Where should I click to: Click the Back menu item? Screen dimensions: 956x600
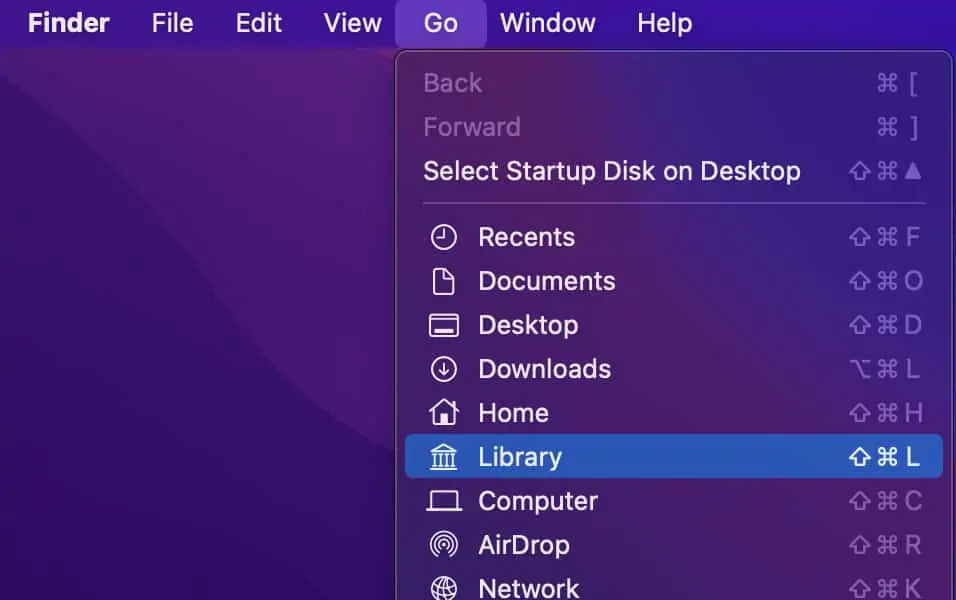674,83
